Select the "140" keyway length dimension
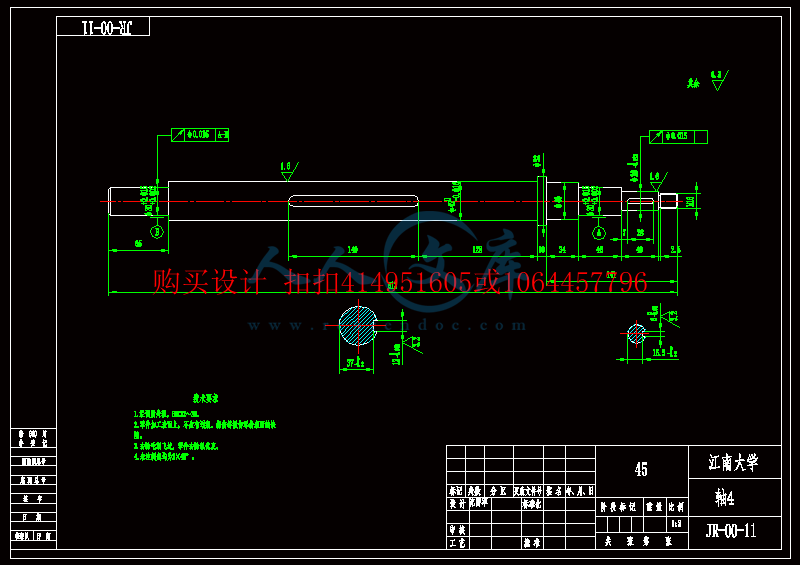 click(x=353, y=250)
